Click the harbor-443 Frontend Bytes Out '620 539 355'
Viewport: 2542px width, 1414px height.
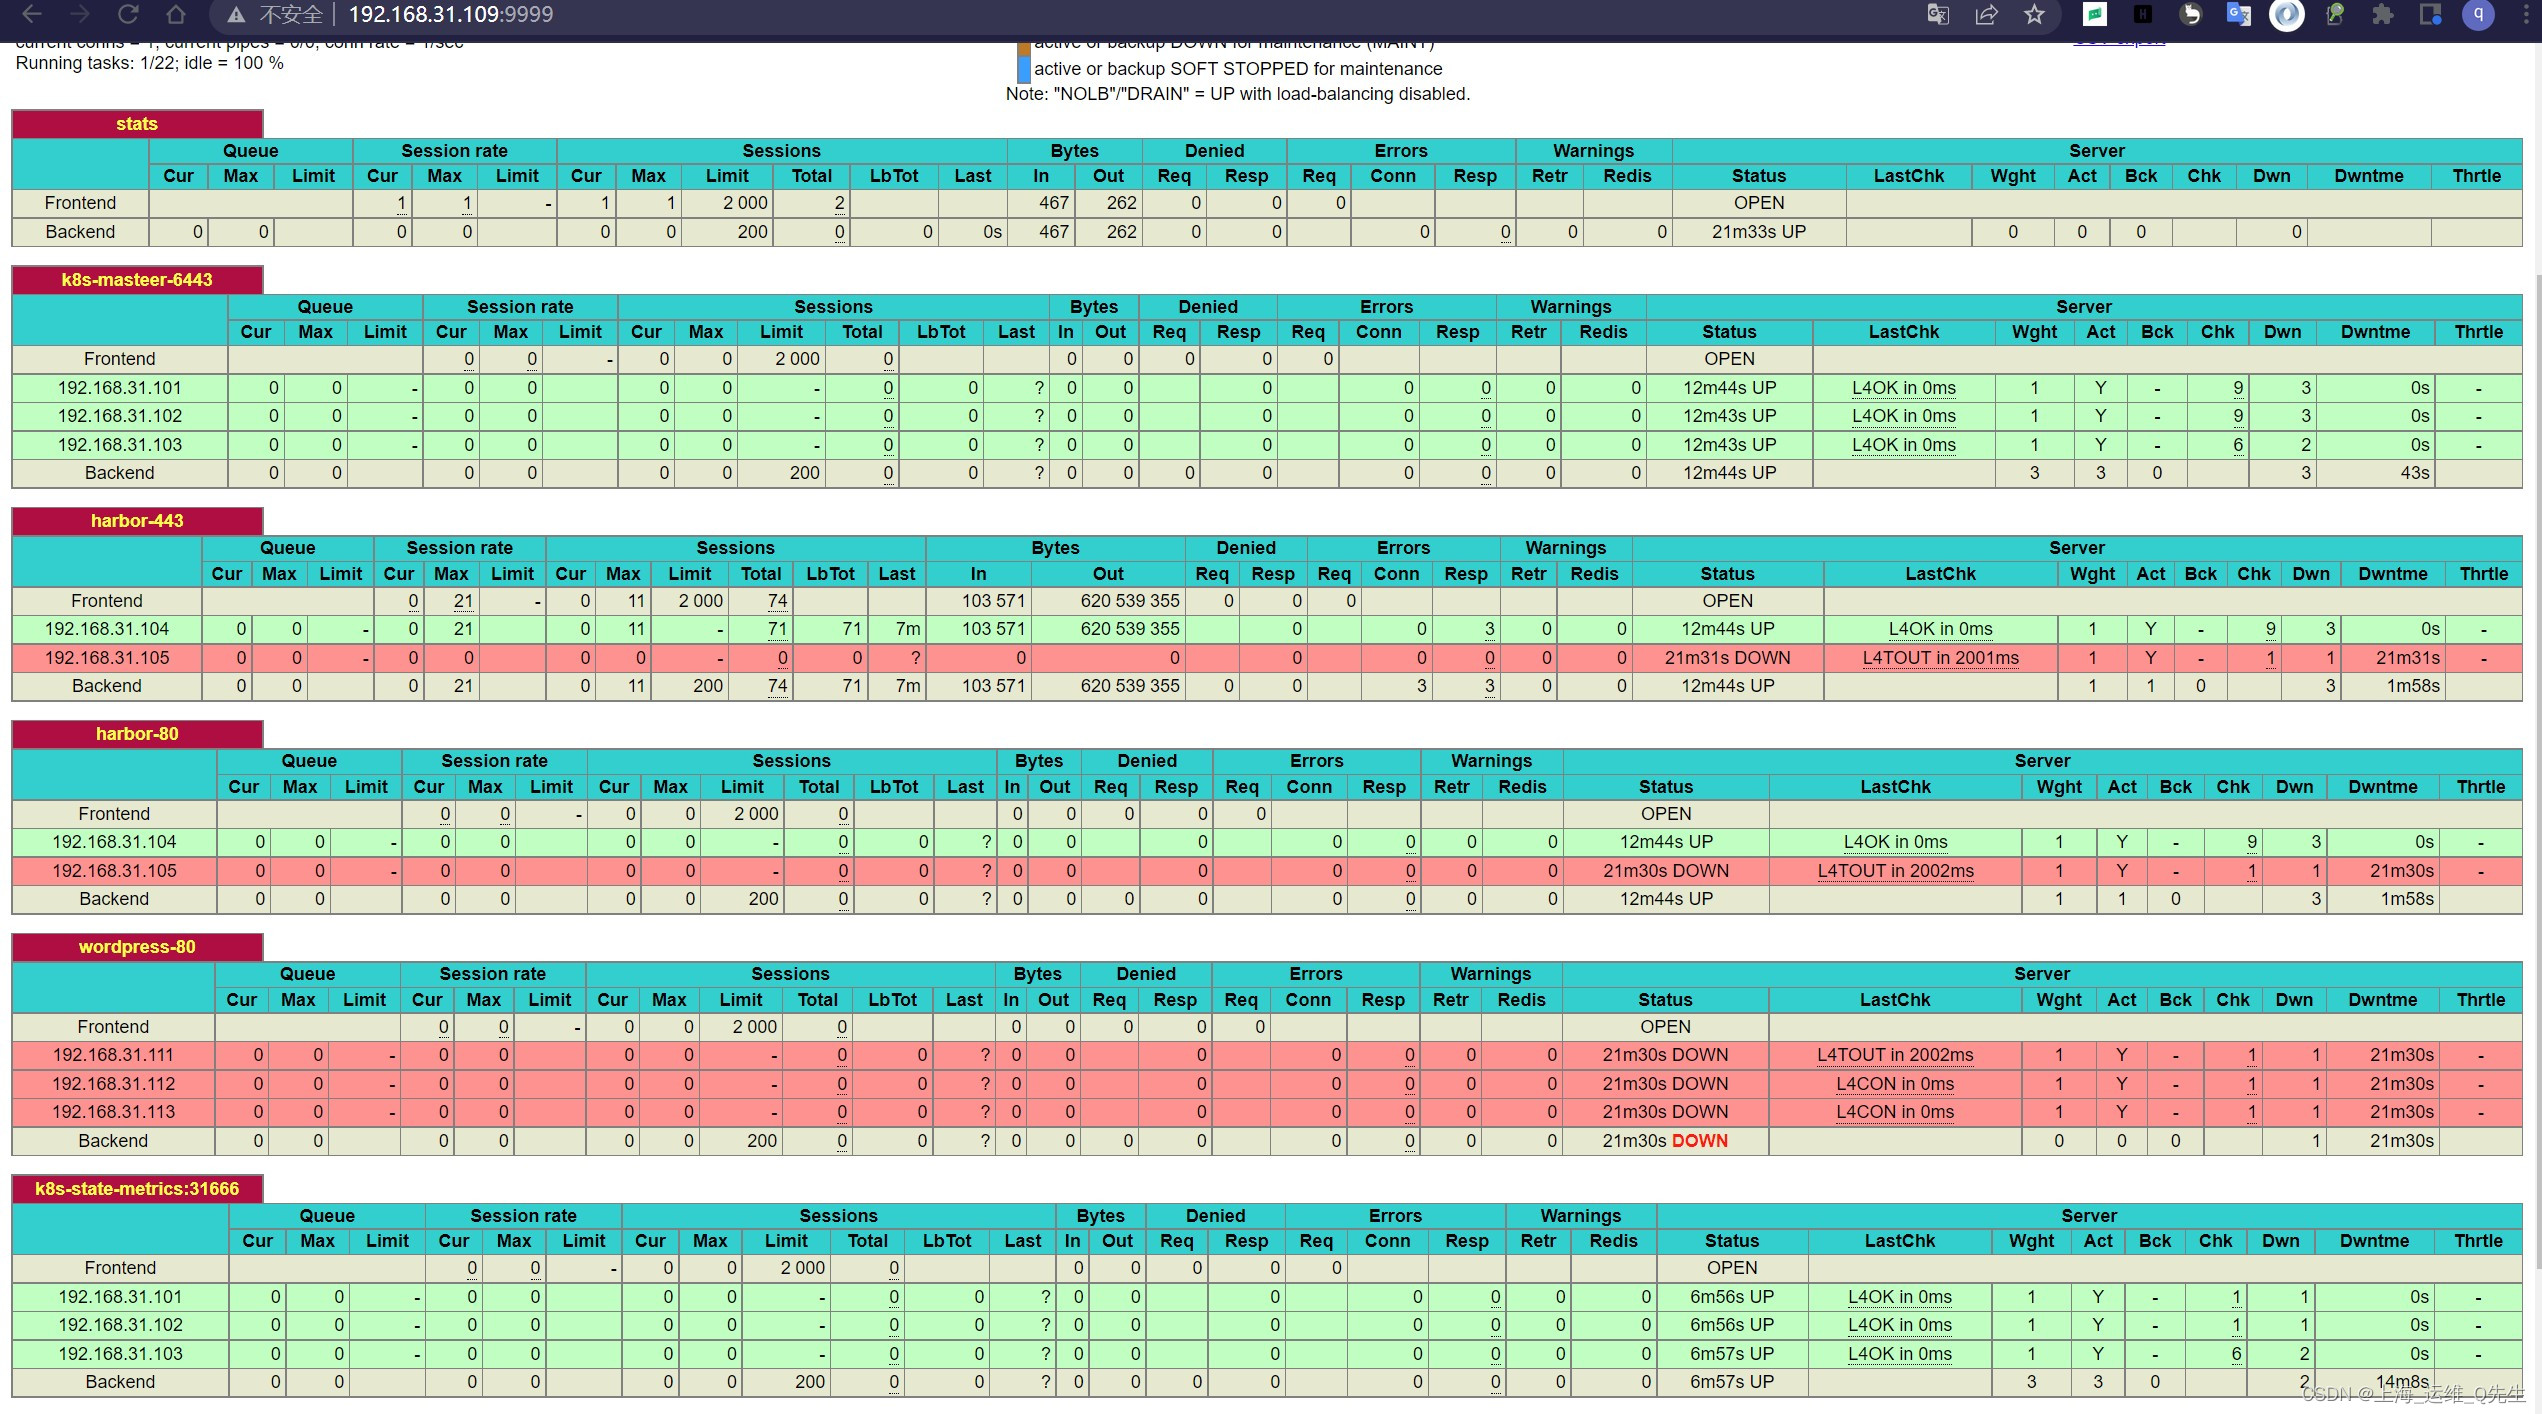pyautogui.click(x=1130, y=601)
